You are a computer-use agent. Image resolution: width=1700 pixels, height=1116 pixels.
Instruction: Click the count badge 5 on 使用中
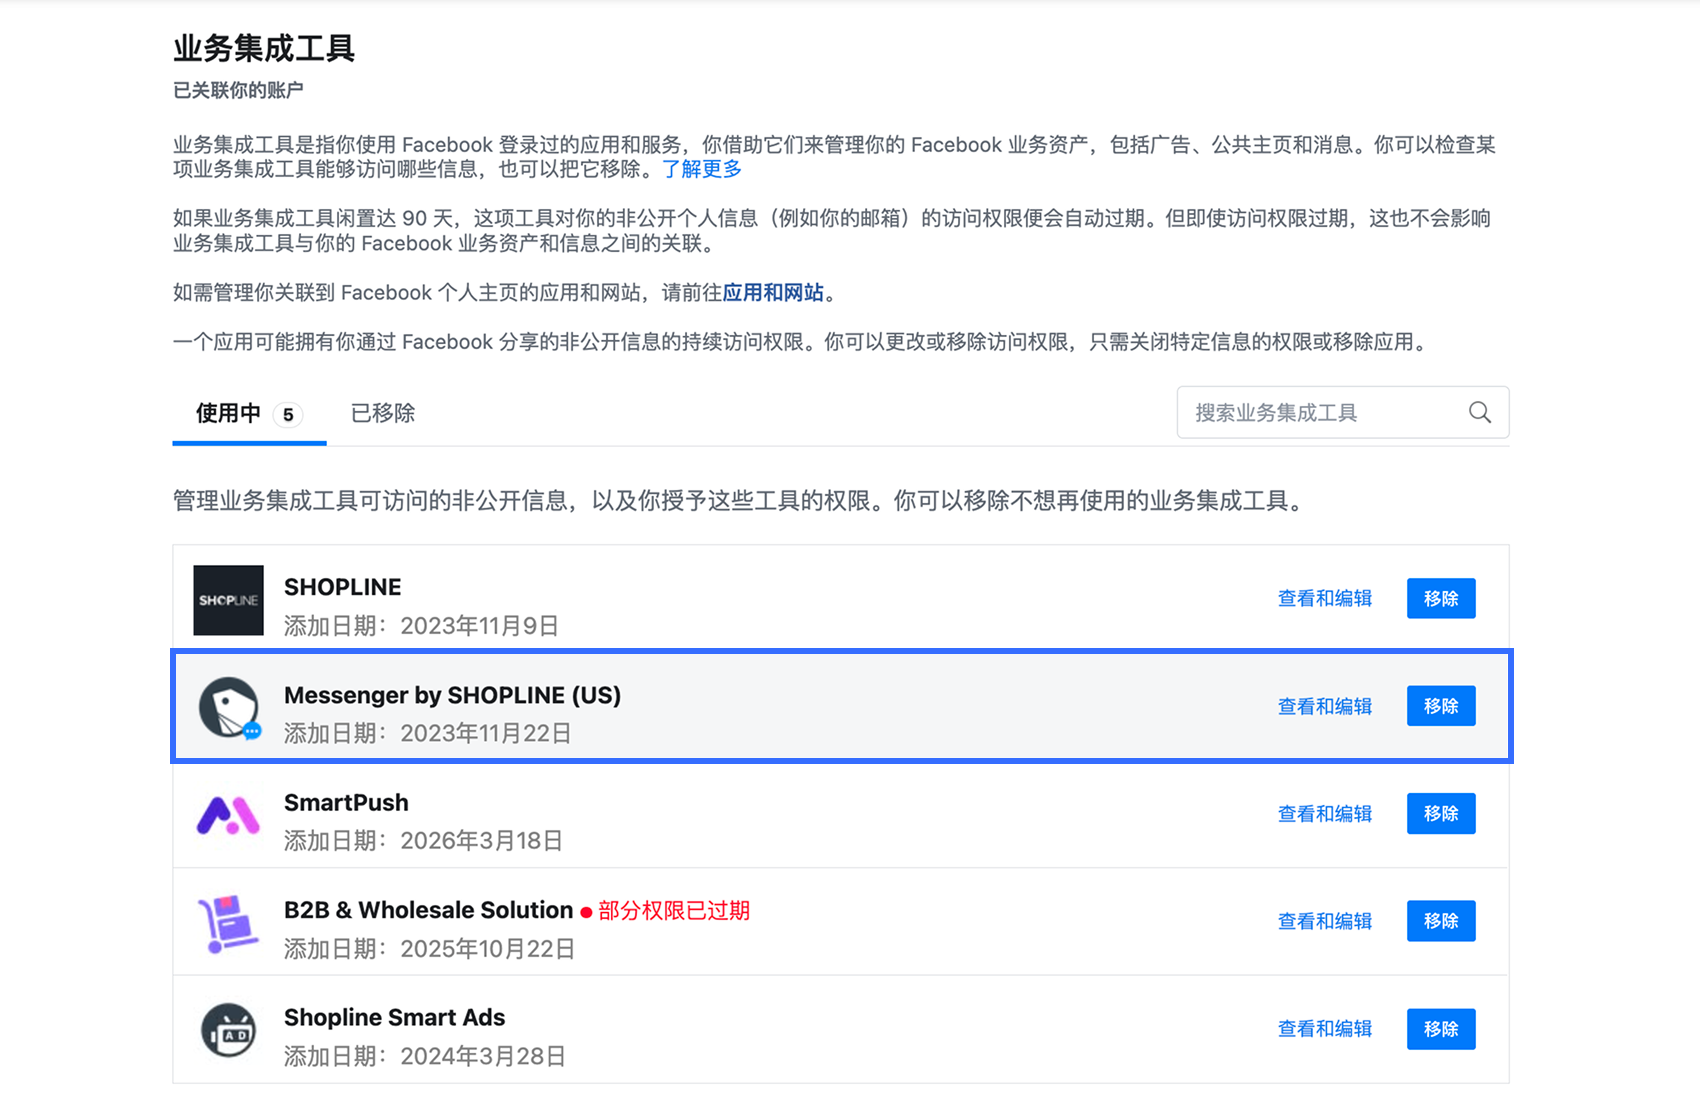click(x=288, y=415)
